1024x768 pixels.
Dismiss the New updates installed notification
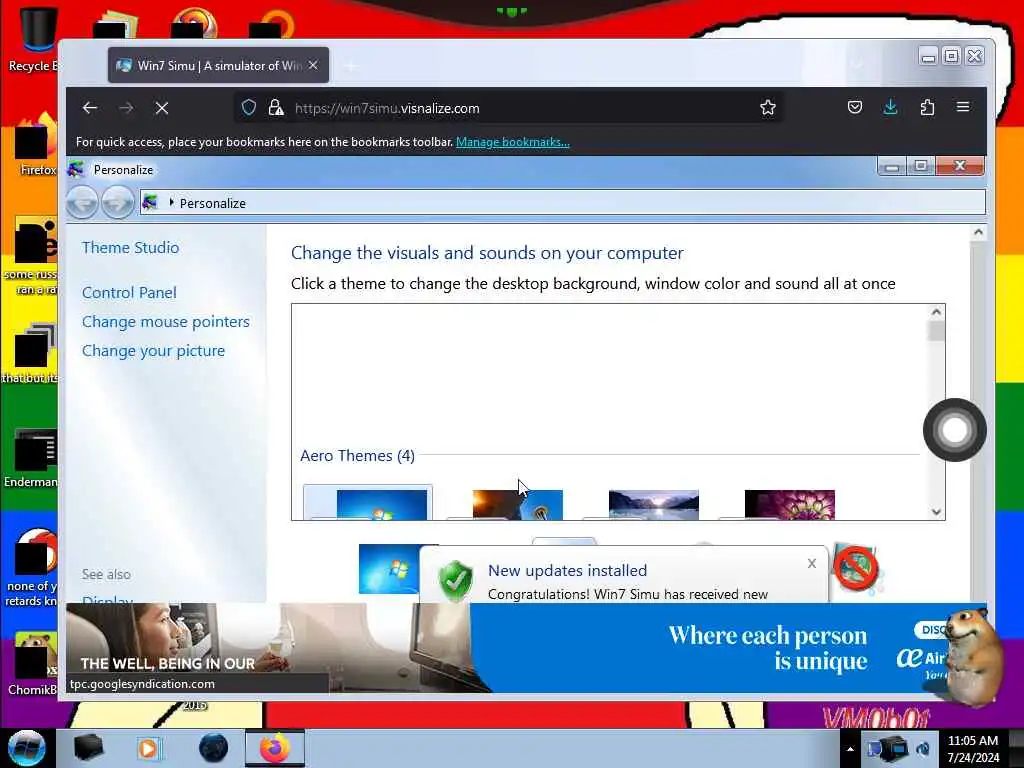coord(812,563)
